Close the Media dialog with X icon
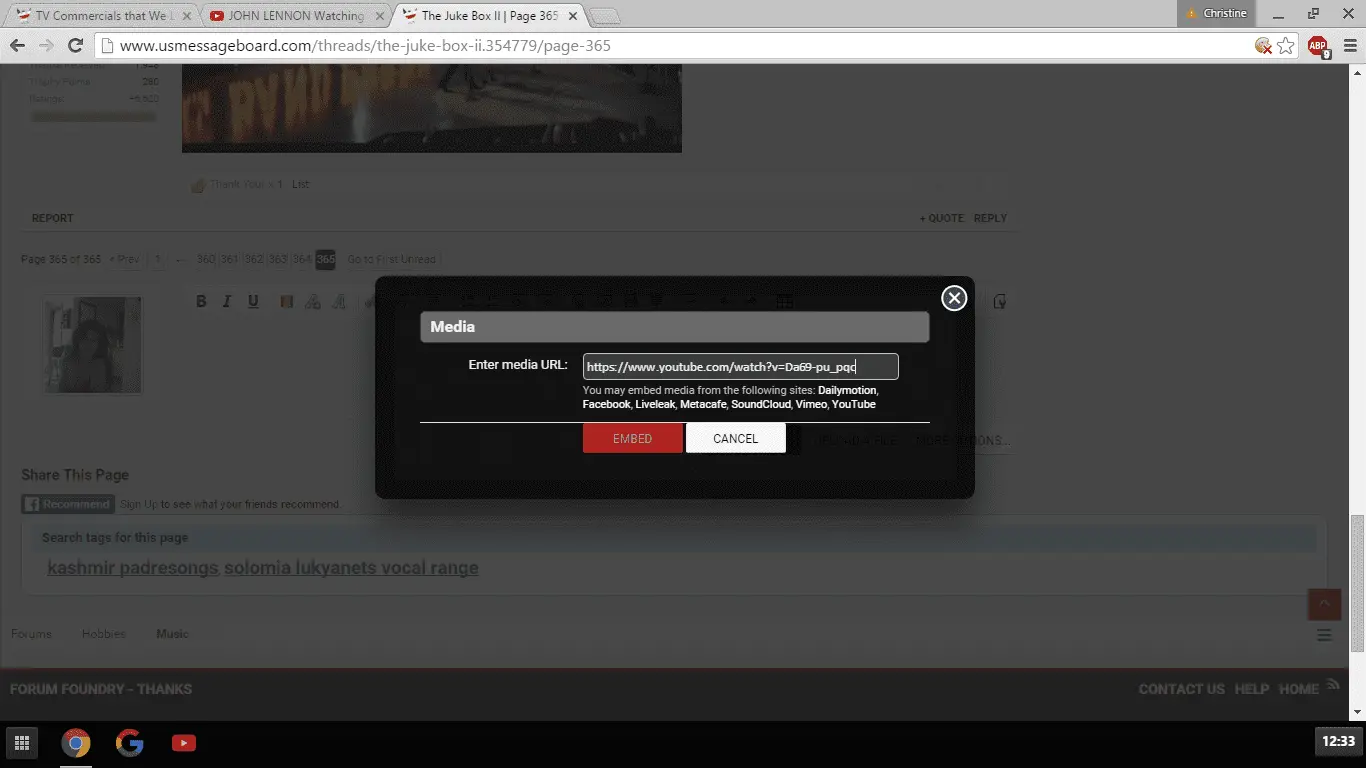Viewport: 1366px width, 768px height. 954,298
